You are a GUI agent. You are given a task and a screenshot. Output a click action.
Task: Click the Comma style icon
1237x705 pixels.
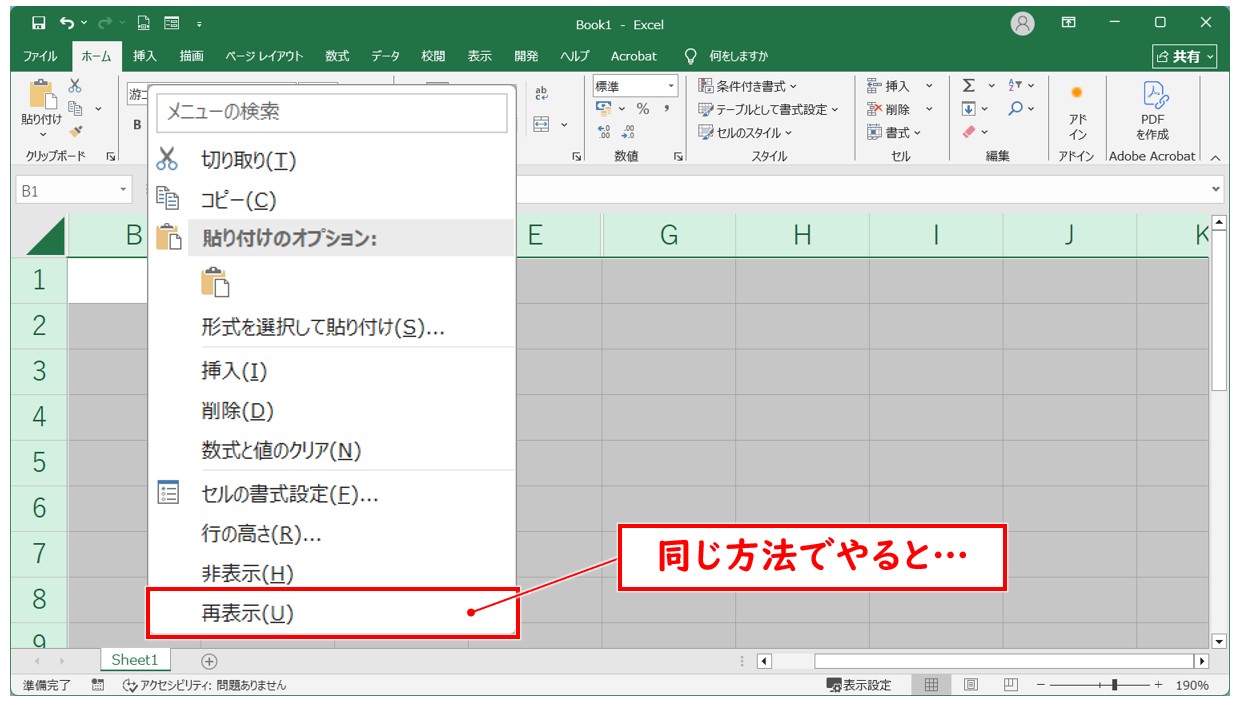tap(666, 109)
